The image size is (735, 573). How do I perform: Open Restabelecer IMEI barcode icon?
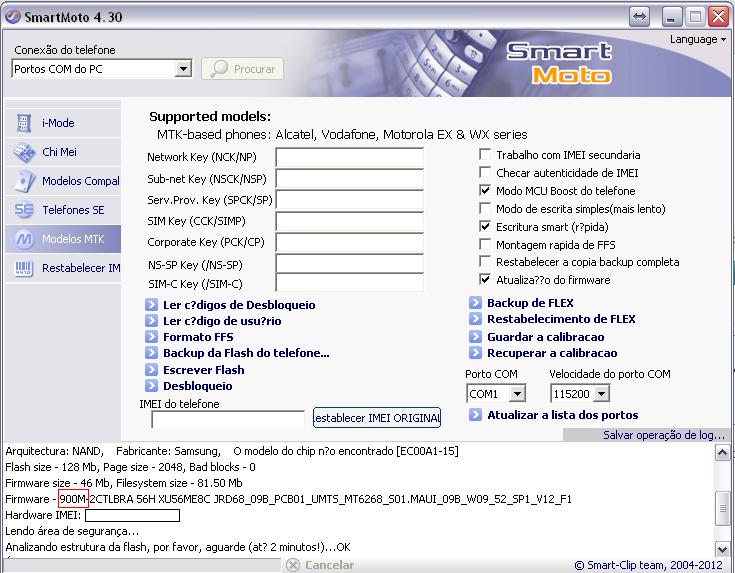[x=23, y=268]
